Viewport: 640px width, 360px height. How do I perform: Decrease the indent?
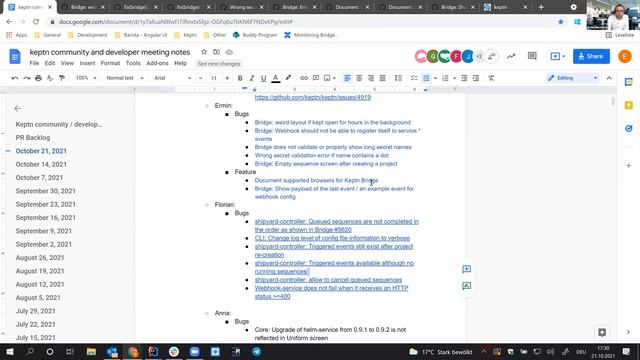coord(464,78)
